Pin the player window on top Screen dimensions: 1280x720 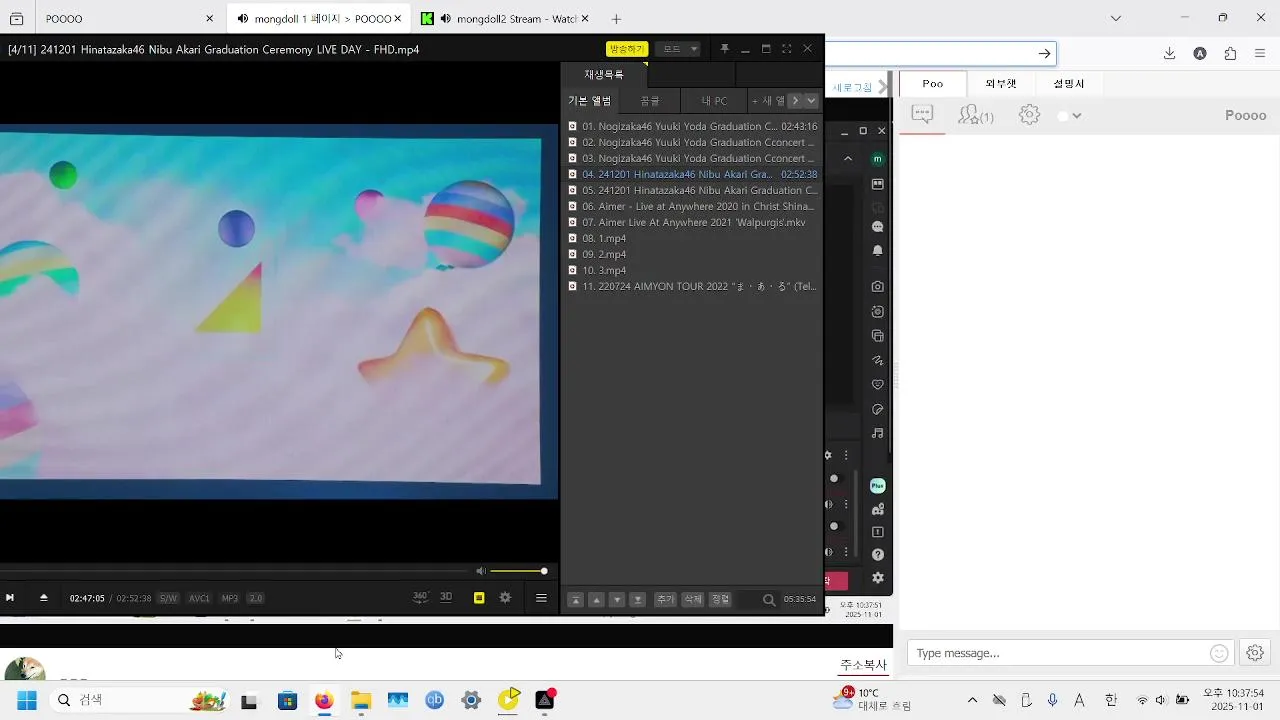point(725,49)
